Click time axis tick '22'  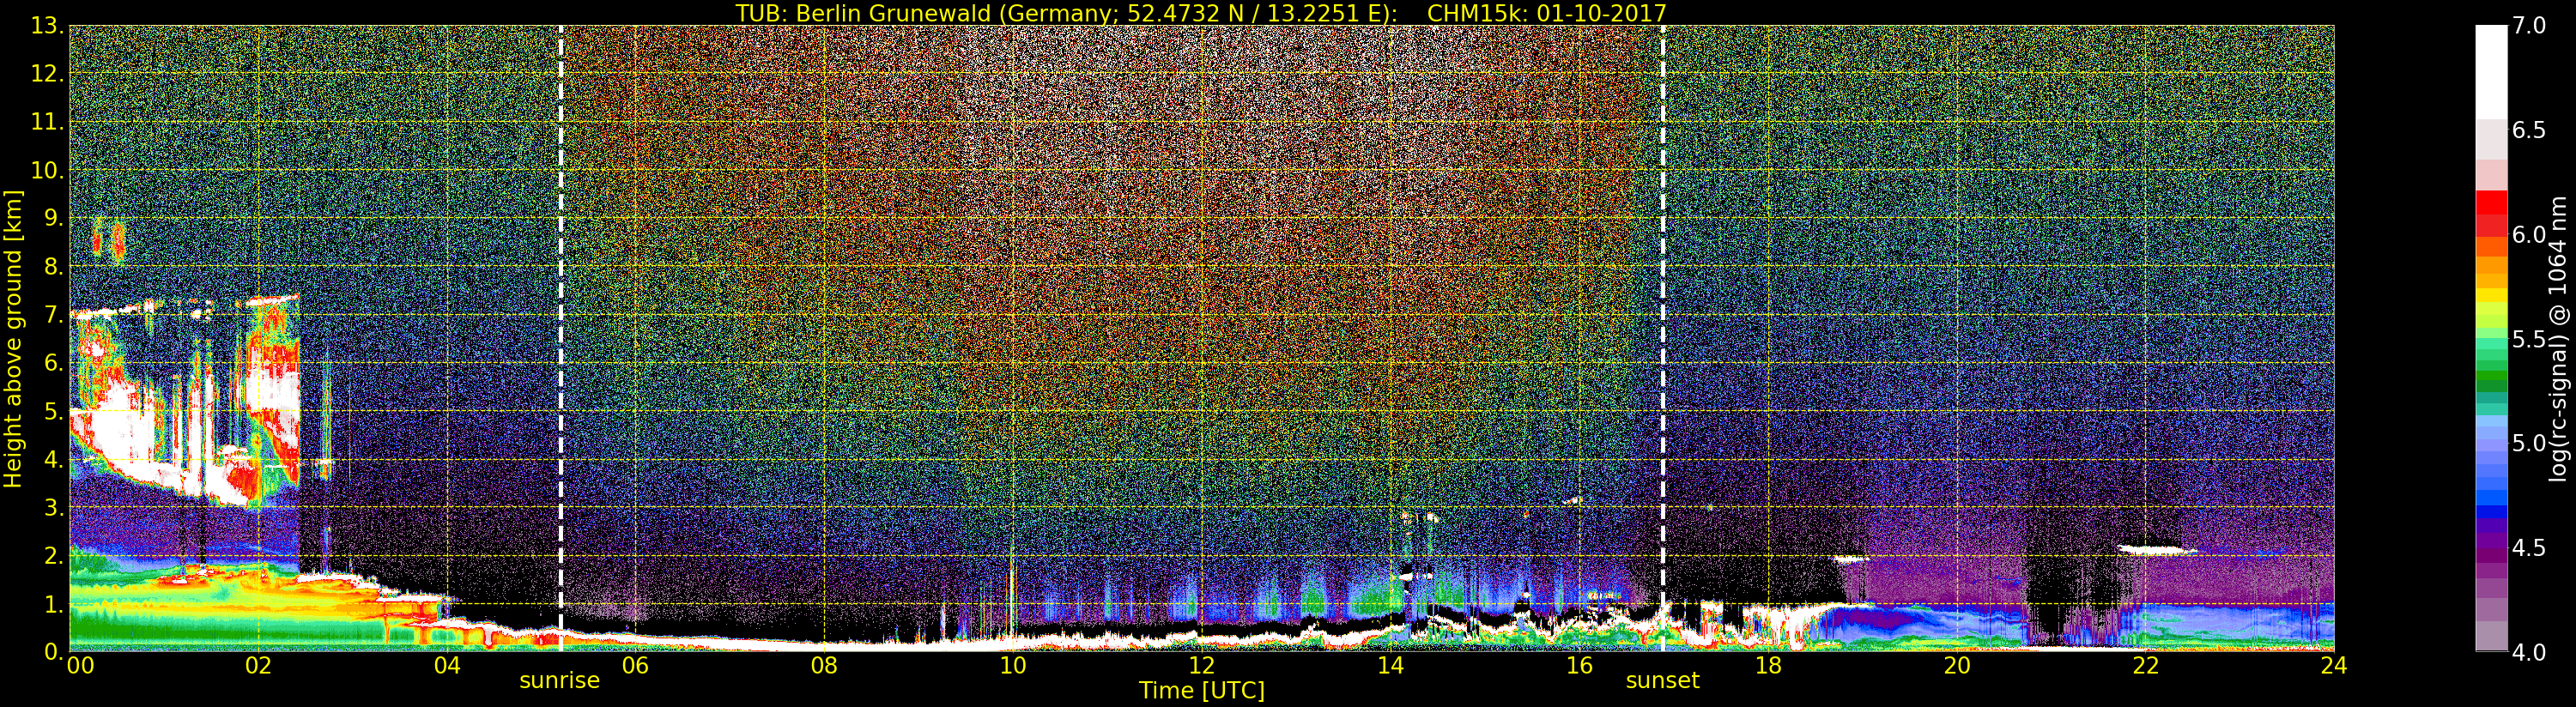tap(2145, 666)
